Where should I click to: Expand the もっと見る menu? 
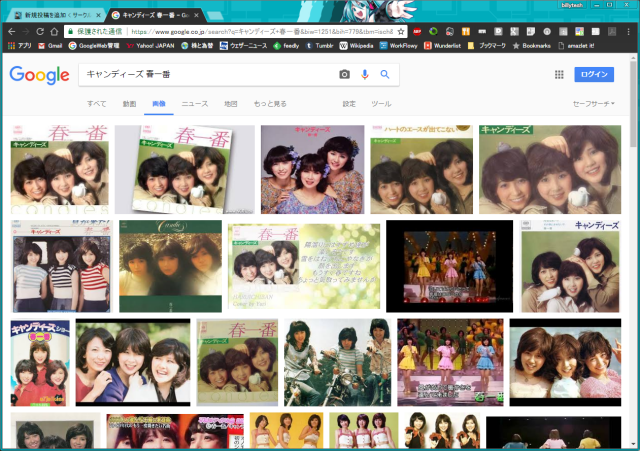[270, 104]
